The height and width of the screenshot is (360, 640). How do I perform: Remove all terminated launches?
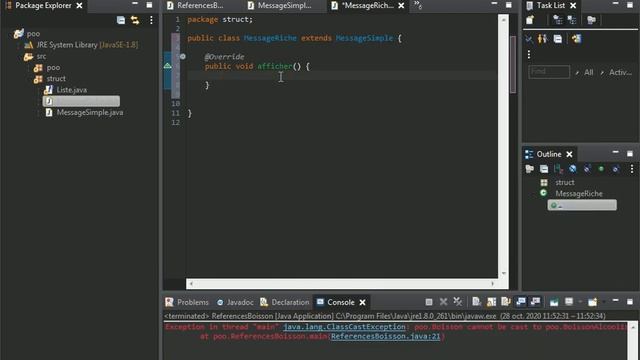(x=458, y=302)
